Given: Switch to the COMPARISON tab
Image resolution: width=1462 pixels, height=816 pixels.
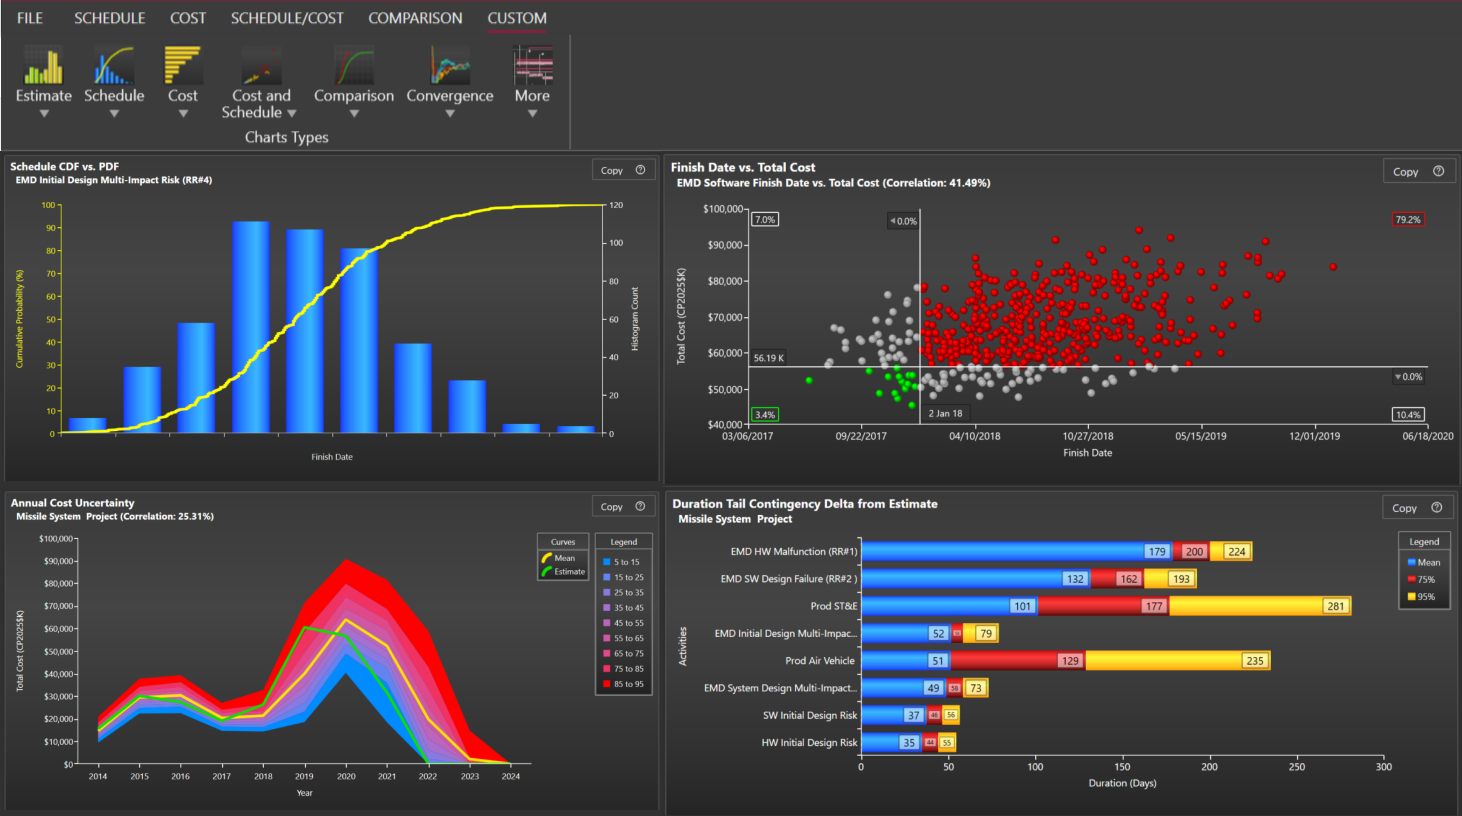Looking at the screenshot, I should (415, 17).
